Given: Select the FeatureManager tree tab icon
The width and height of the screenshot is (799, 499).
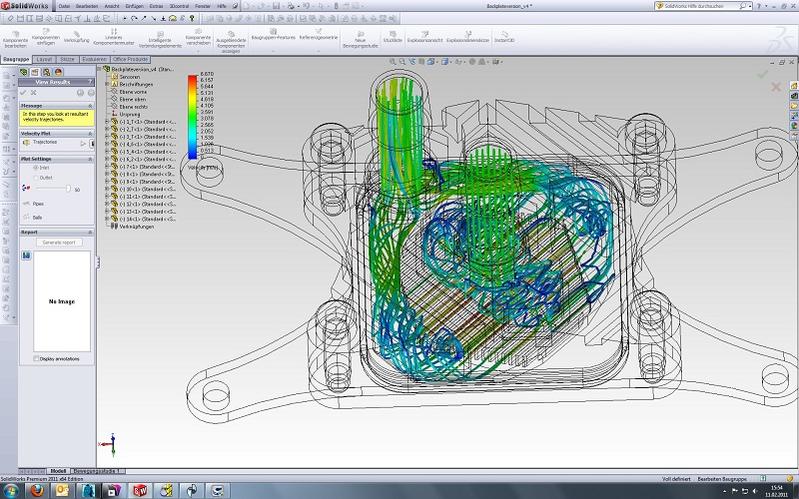Looking at the screenshot, I should coord(24,72).
